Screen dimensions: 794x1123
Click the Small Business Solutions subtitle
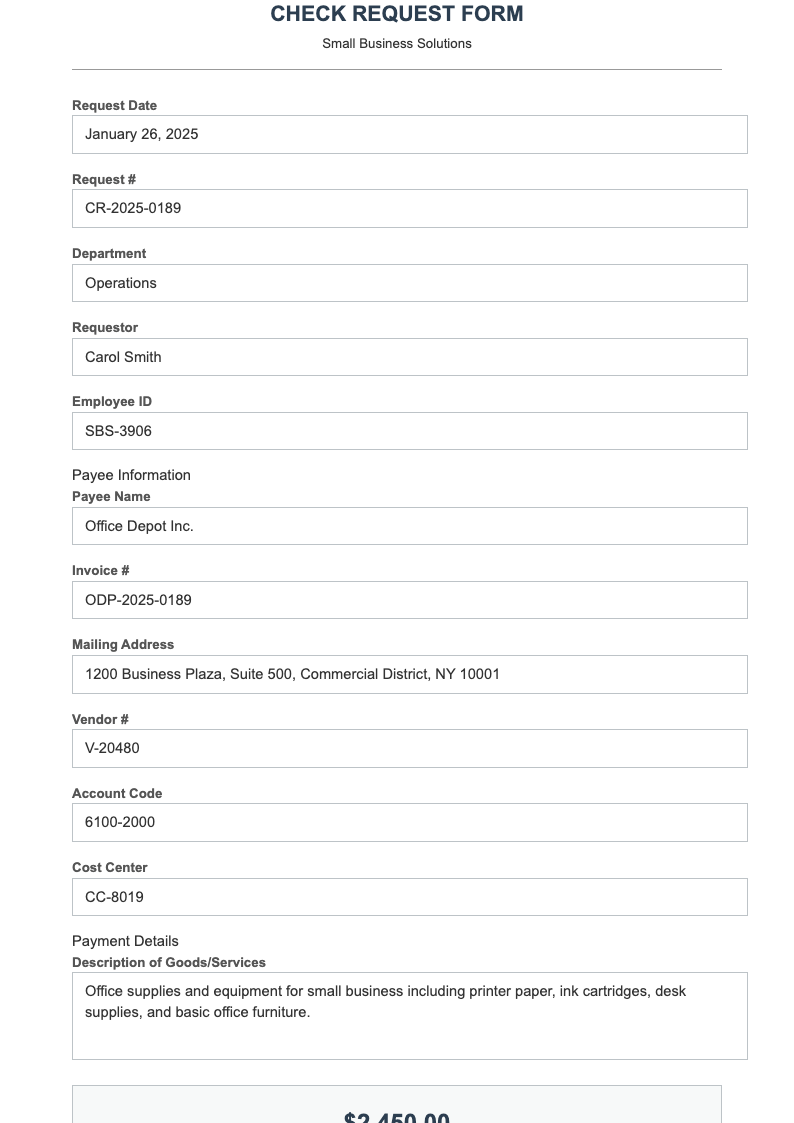point(397,43)
